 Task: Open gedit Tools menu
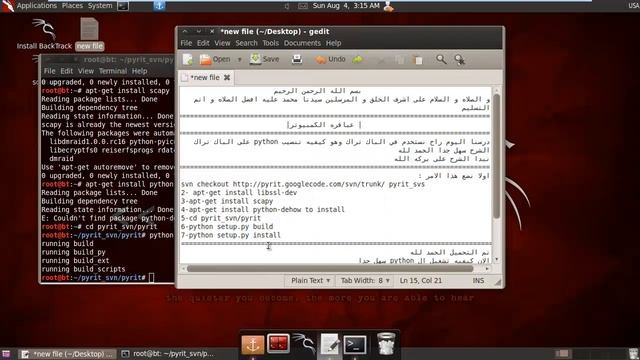pos(270,43)
